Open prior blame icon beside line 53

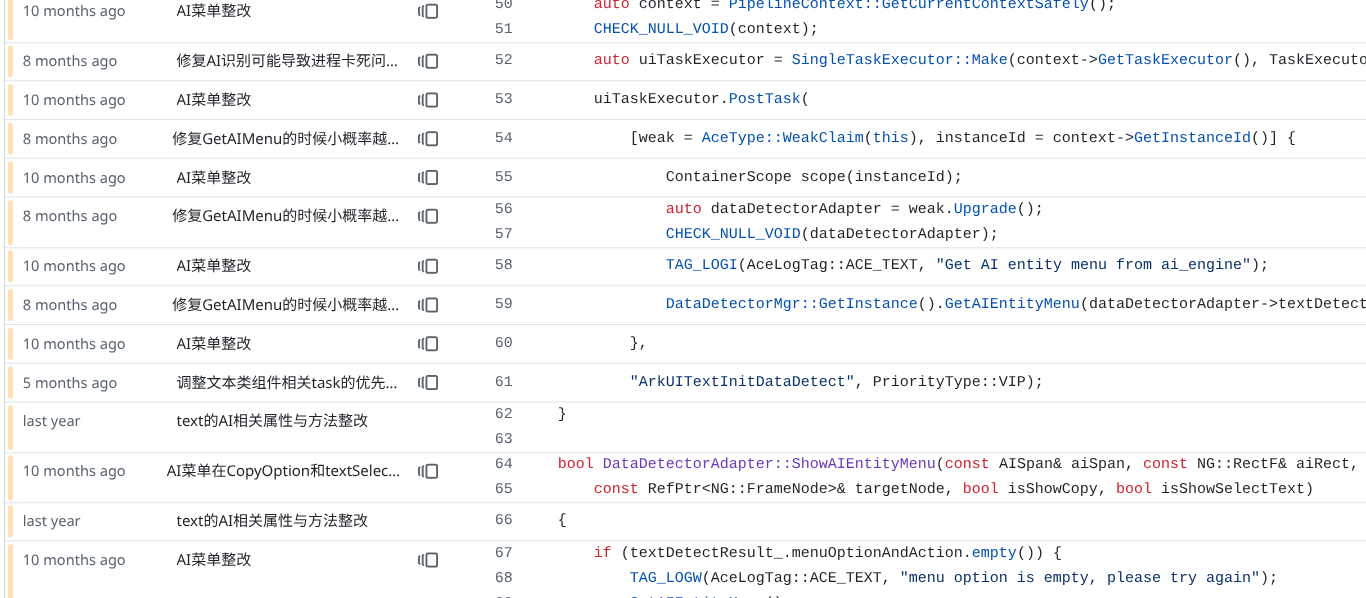[x=428, y=100]
